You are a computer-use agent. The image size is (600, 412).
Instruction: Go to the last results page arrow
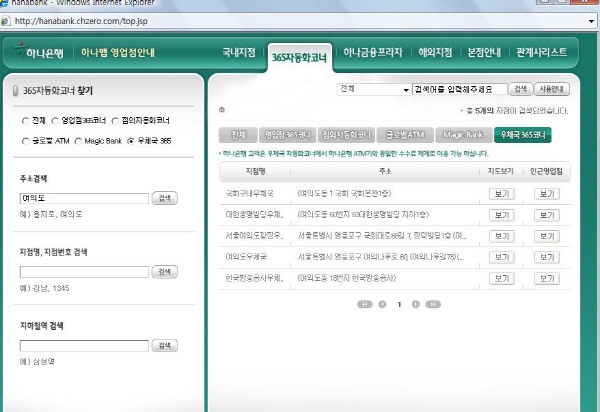pyautogui.click(x=434, y=303)
